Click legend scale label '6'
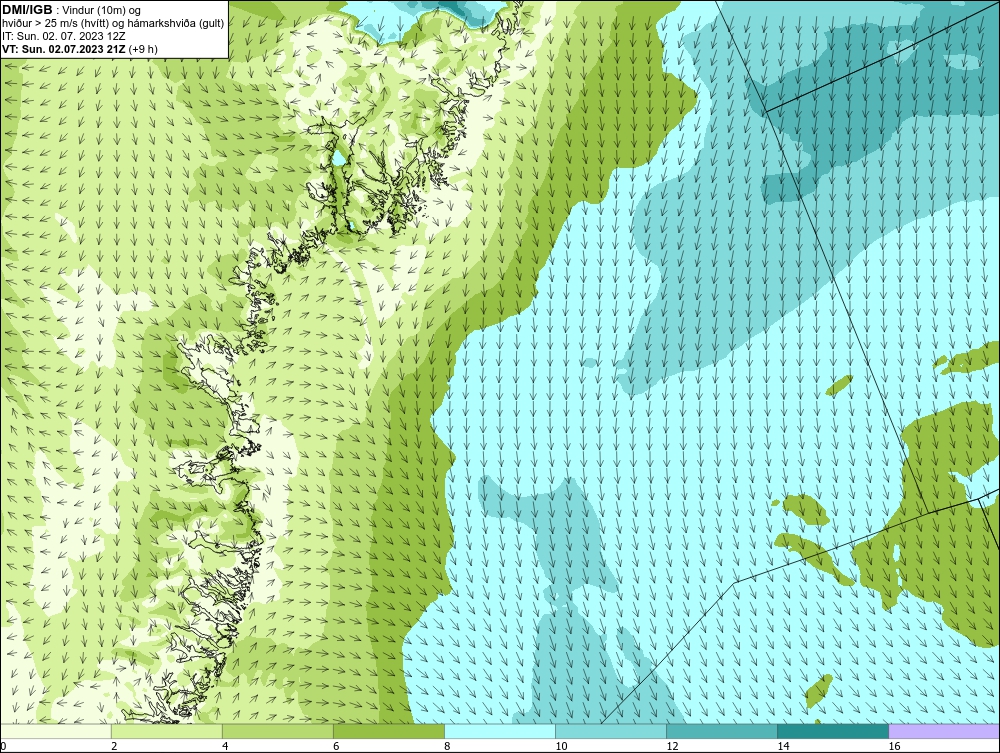 click(x=336, y=746)
